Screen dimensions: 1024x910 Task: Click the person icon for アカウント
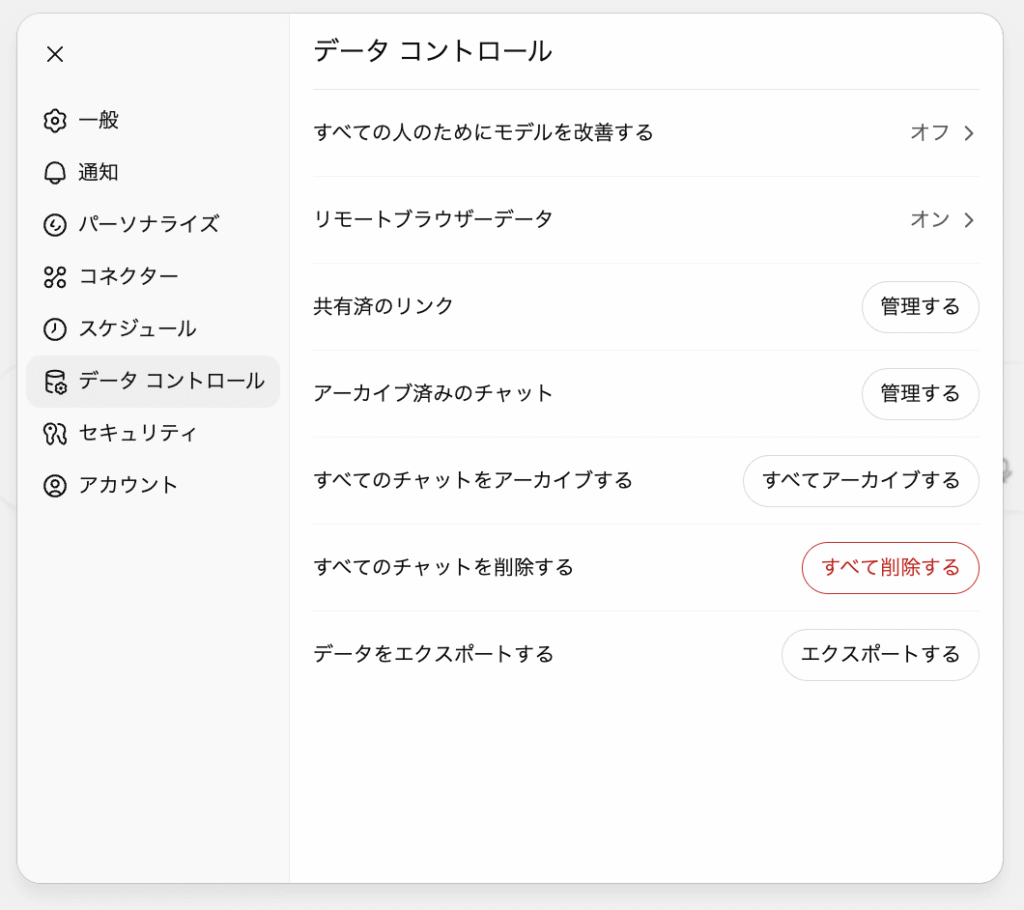(55, 485)
